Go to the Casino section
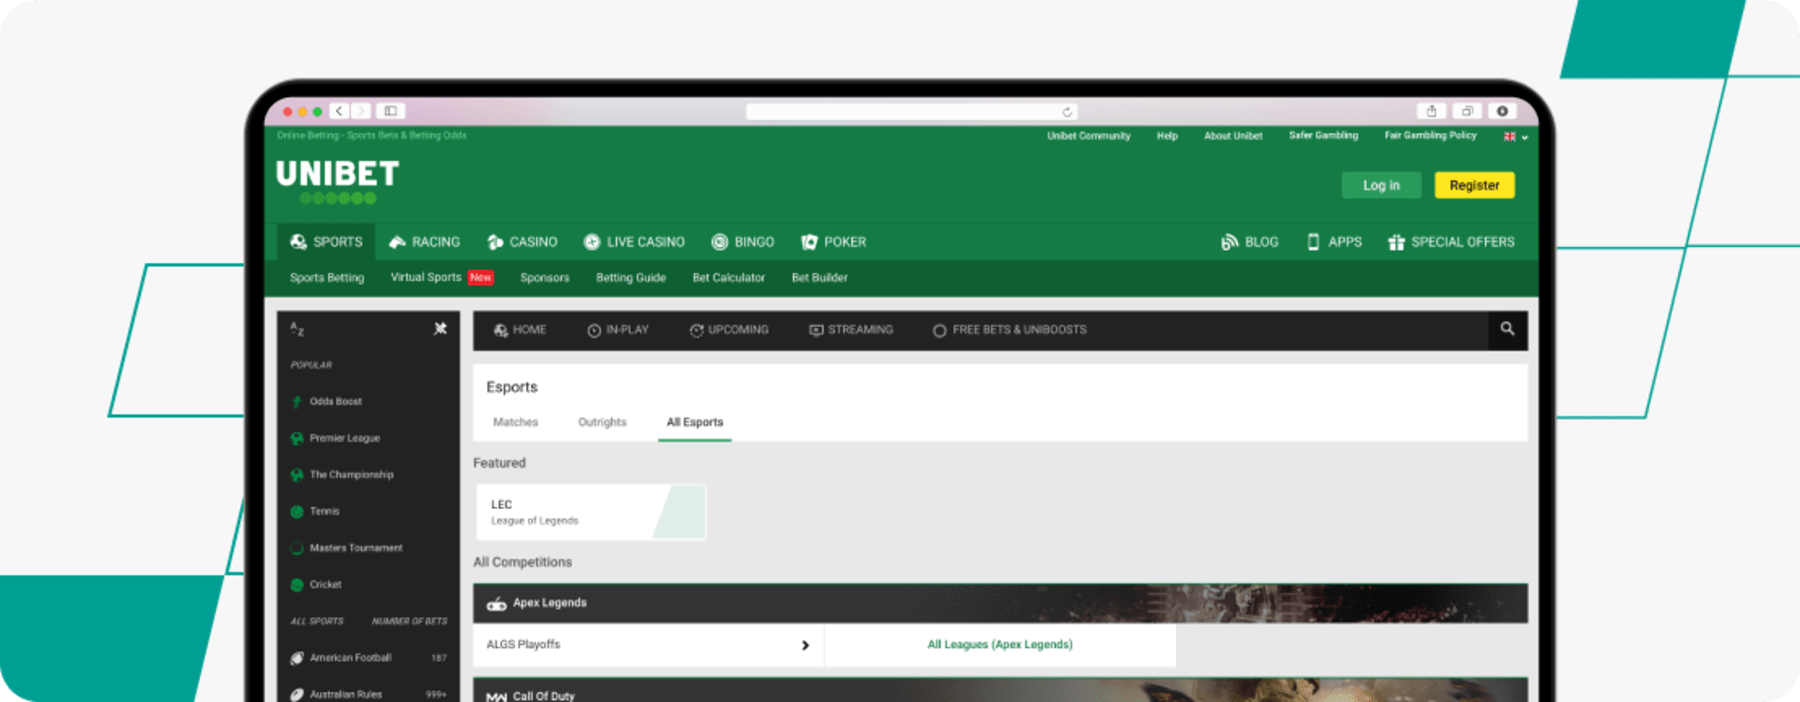This screenshot has height=702, width=1800. [x=522, y=242]
